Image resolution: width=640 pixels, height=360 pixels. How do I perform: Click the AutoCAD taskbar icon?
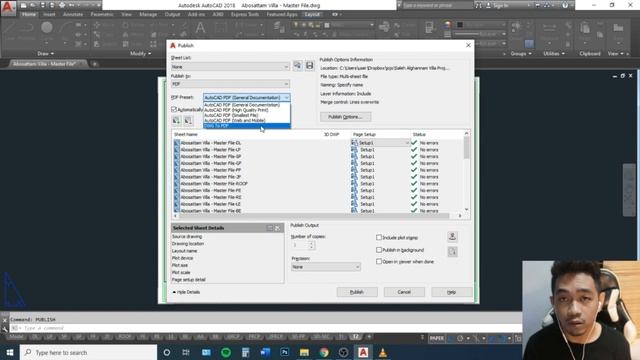(363, 352)
